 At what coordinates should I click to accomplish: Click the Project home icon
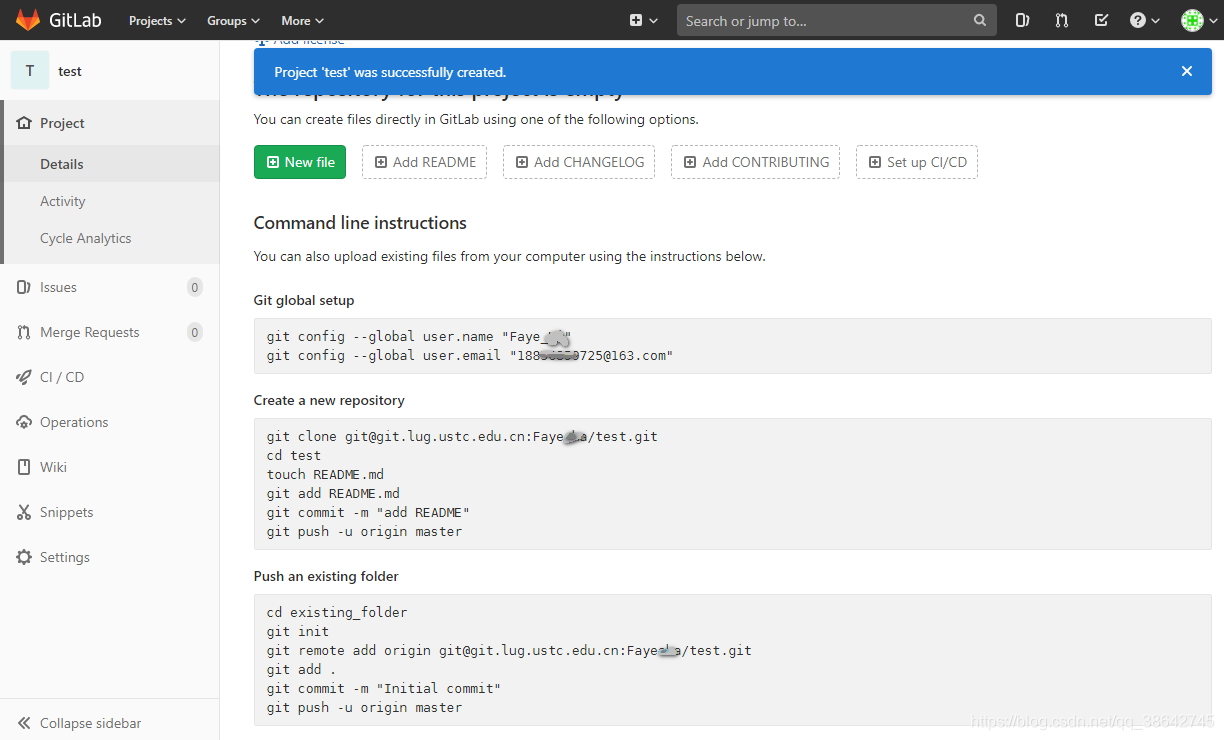coord(24,123)
